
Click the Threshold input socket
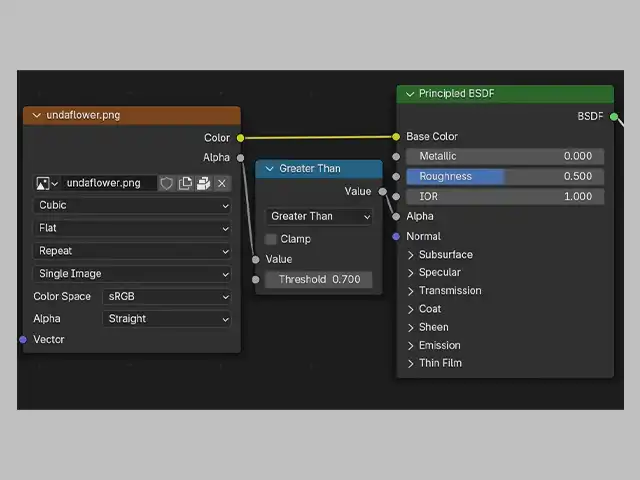(256, 280)
